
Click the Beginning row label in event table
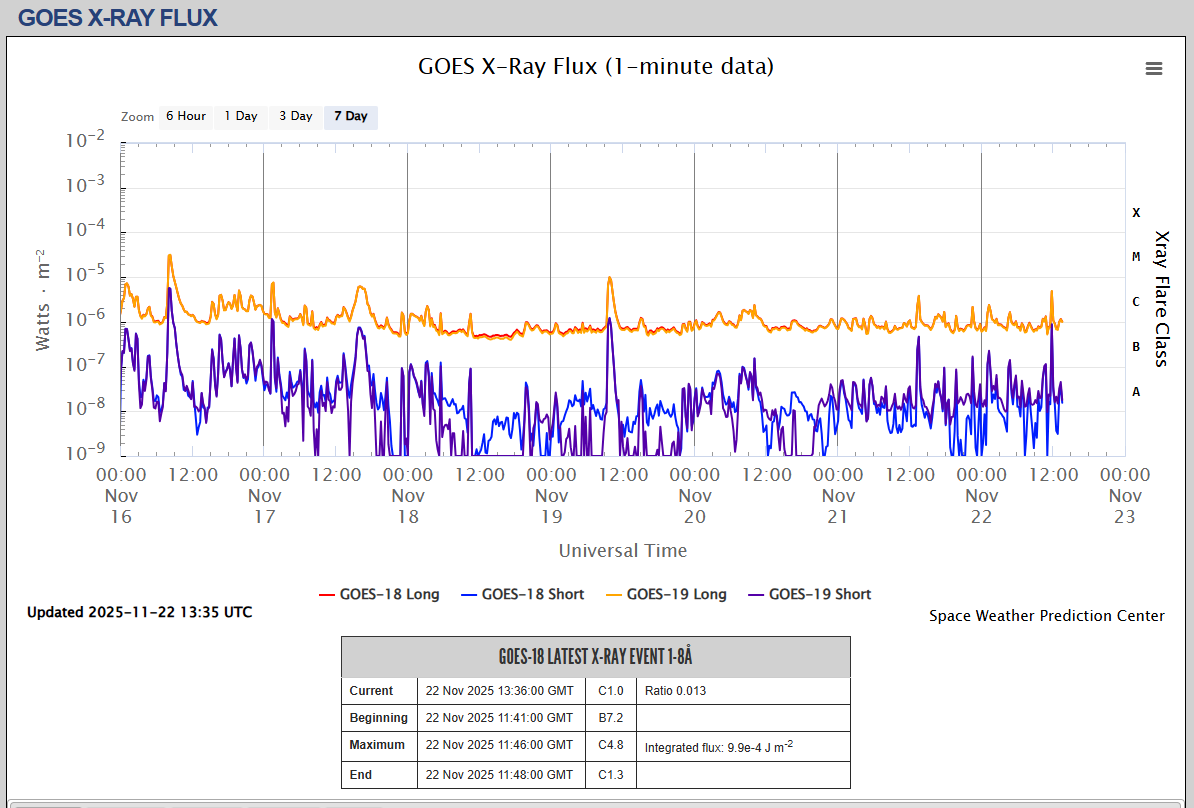[x=378, y=718]
